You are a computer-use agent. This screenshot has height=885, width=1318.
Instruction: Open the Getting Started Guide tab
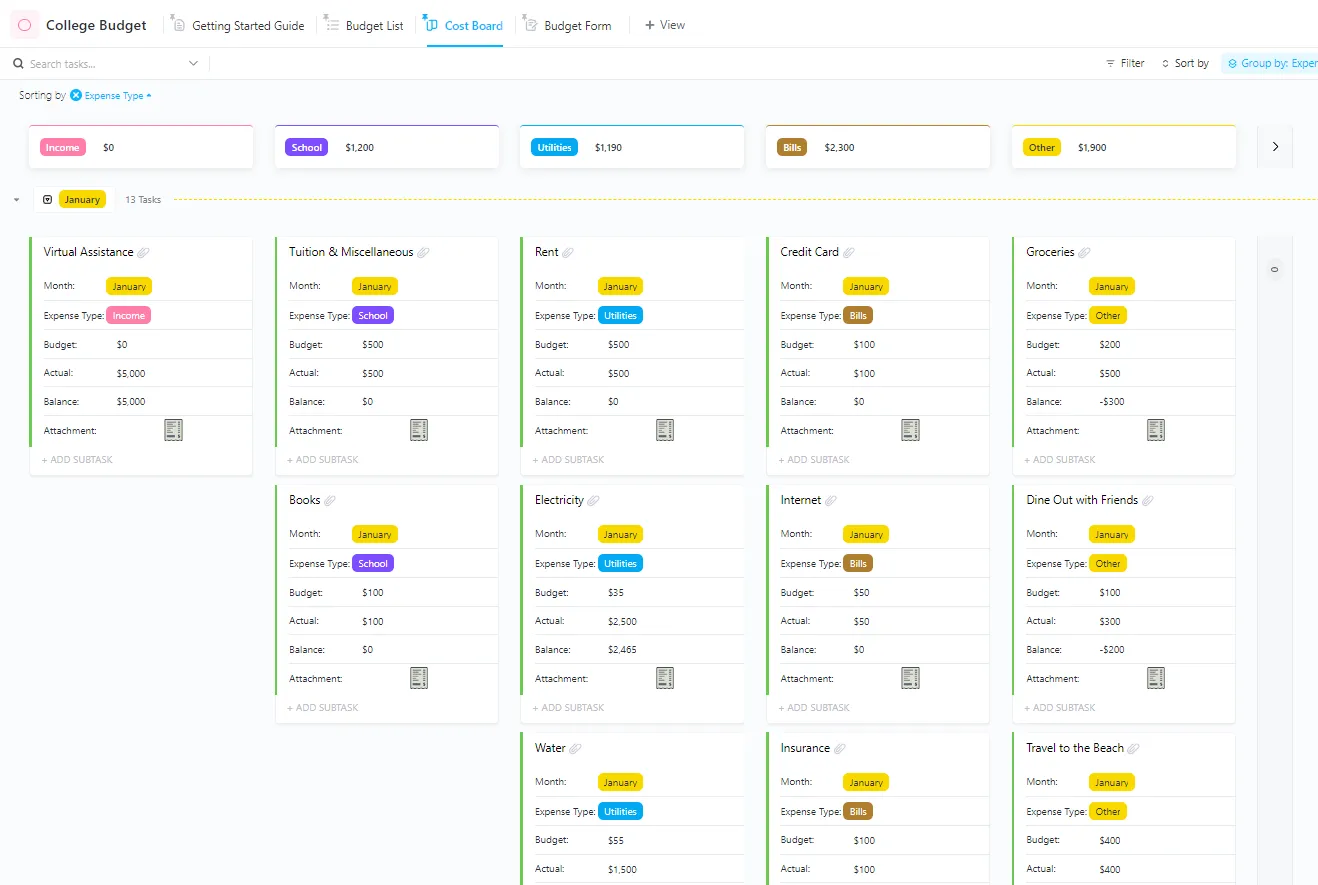[238, 25]
